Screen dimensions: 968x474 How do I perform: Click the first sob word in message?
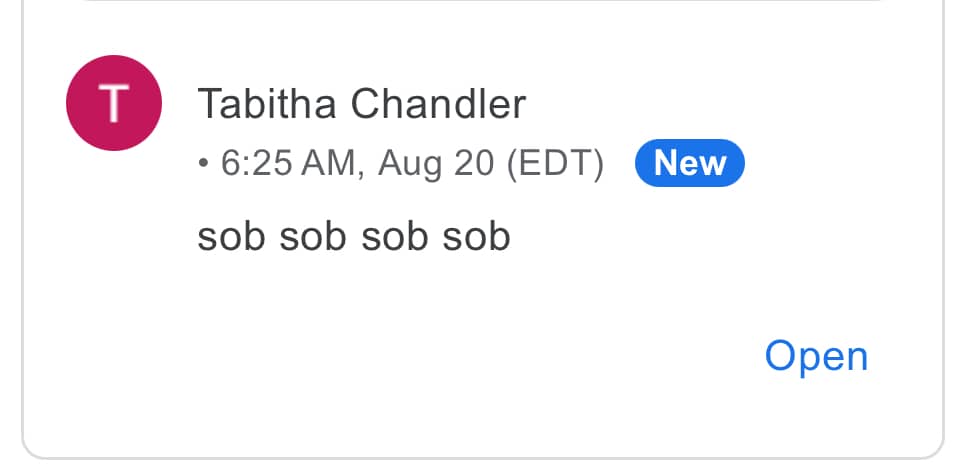click(x=232, y=237)
